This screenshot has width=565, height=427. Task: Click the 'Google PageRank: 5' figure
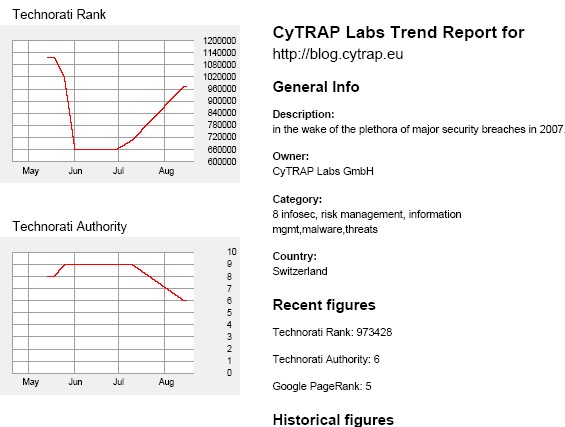pos(322,386)
